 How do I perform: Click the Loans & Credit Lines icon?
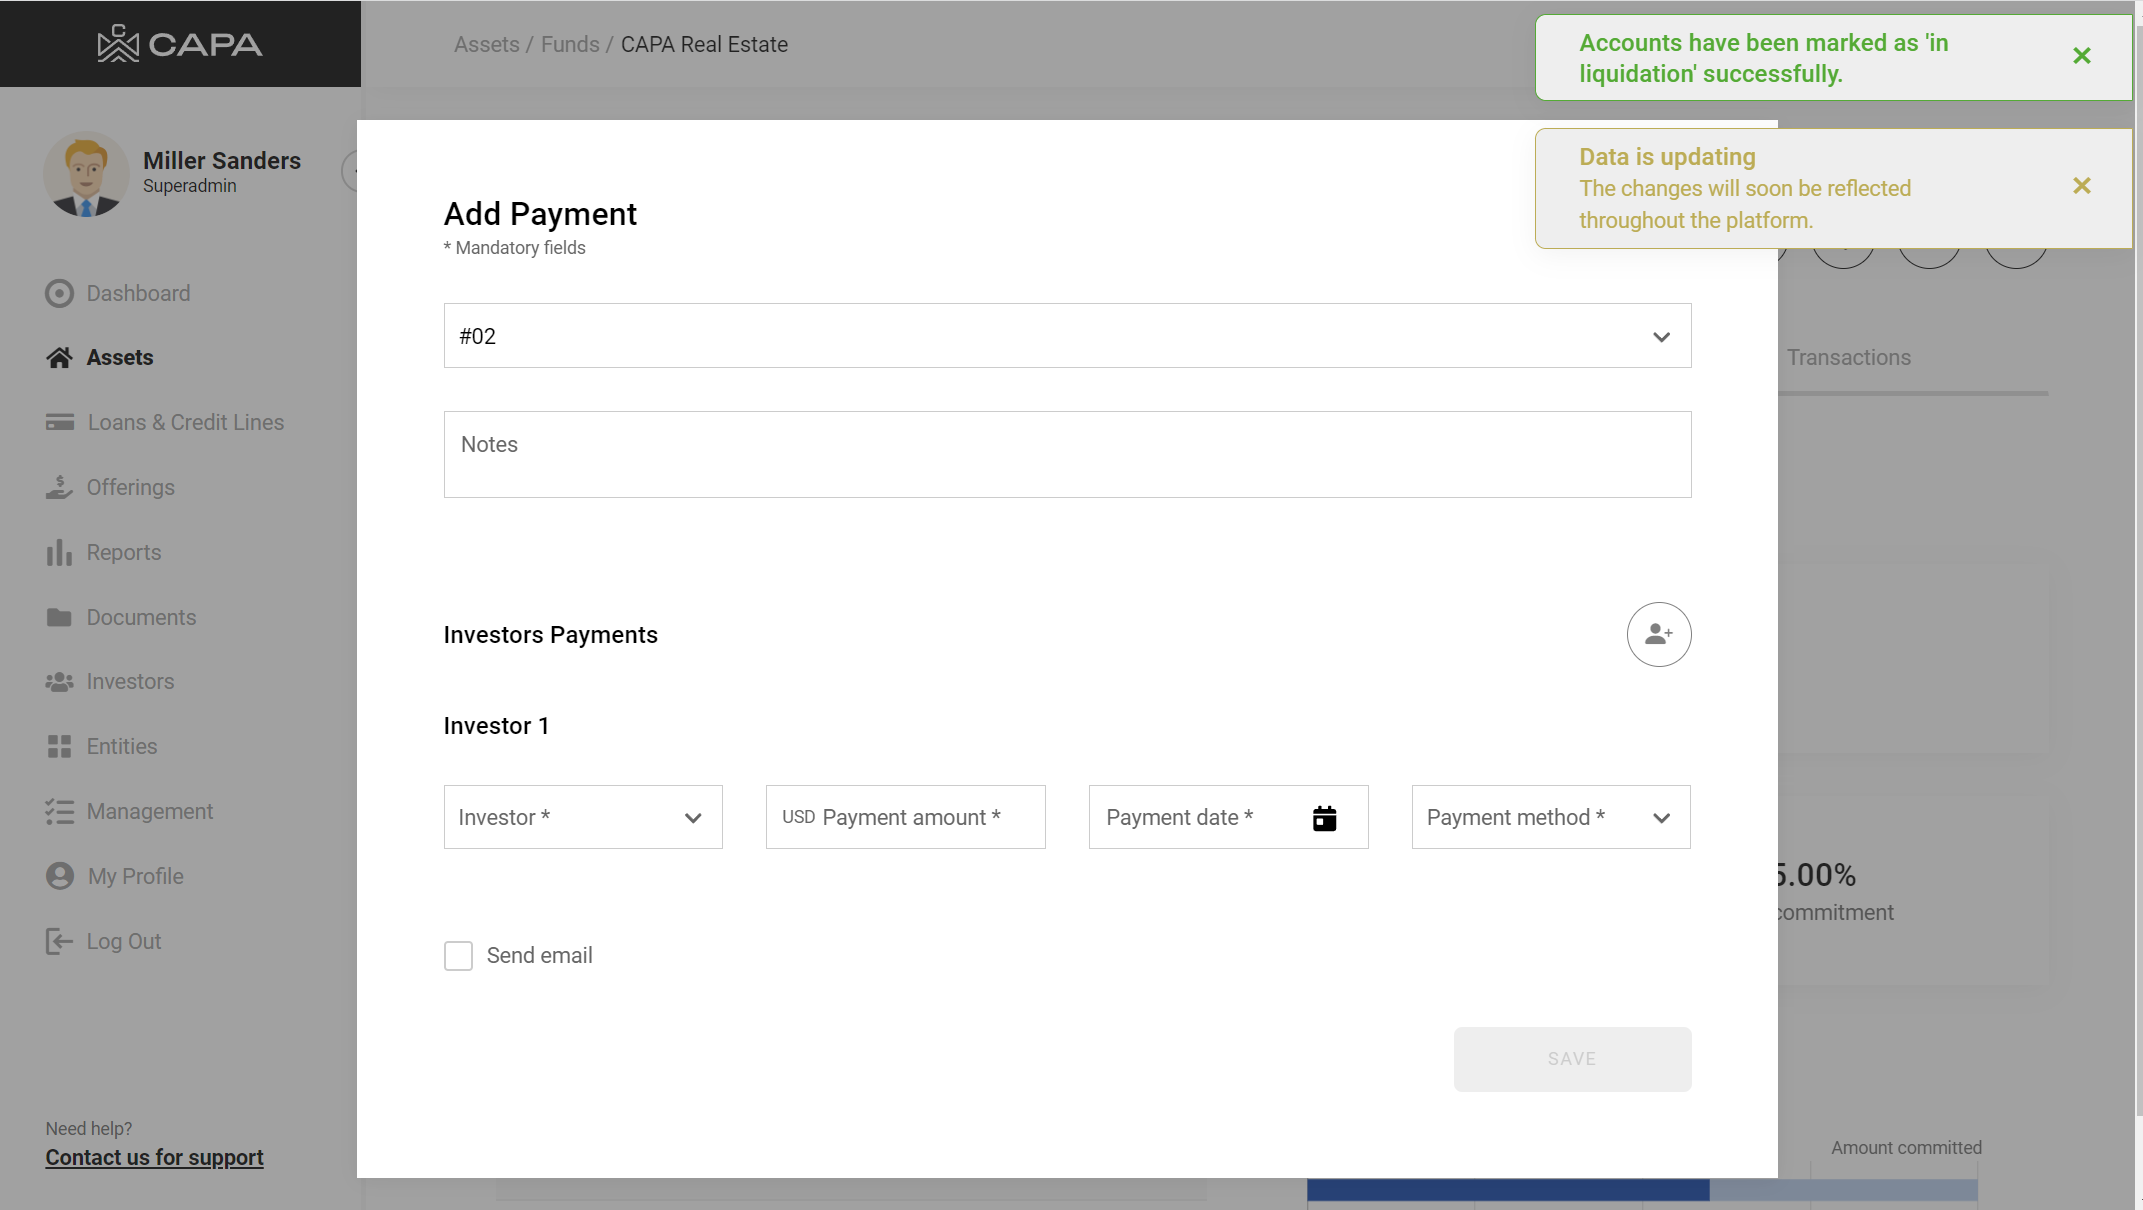click(x=59, y=422)
